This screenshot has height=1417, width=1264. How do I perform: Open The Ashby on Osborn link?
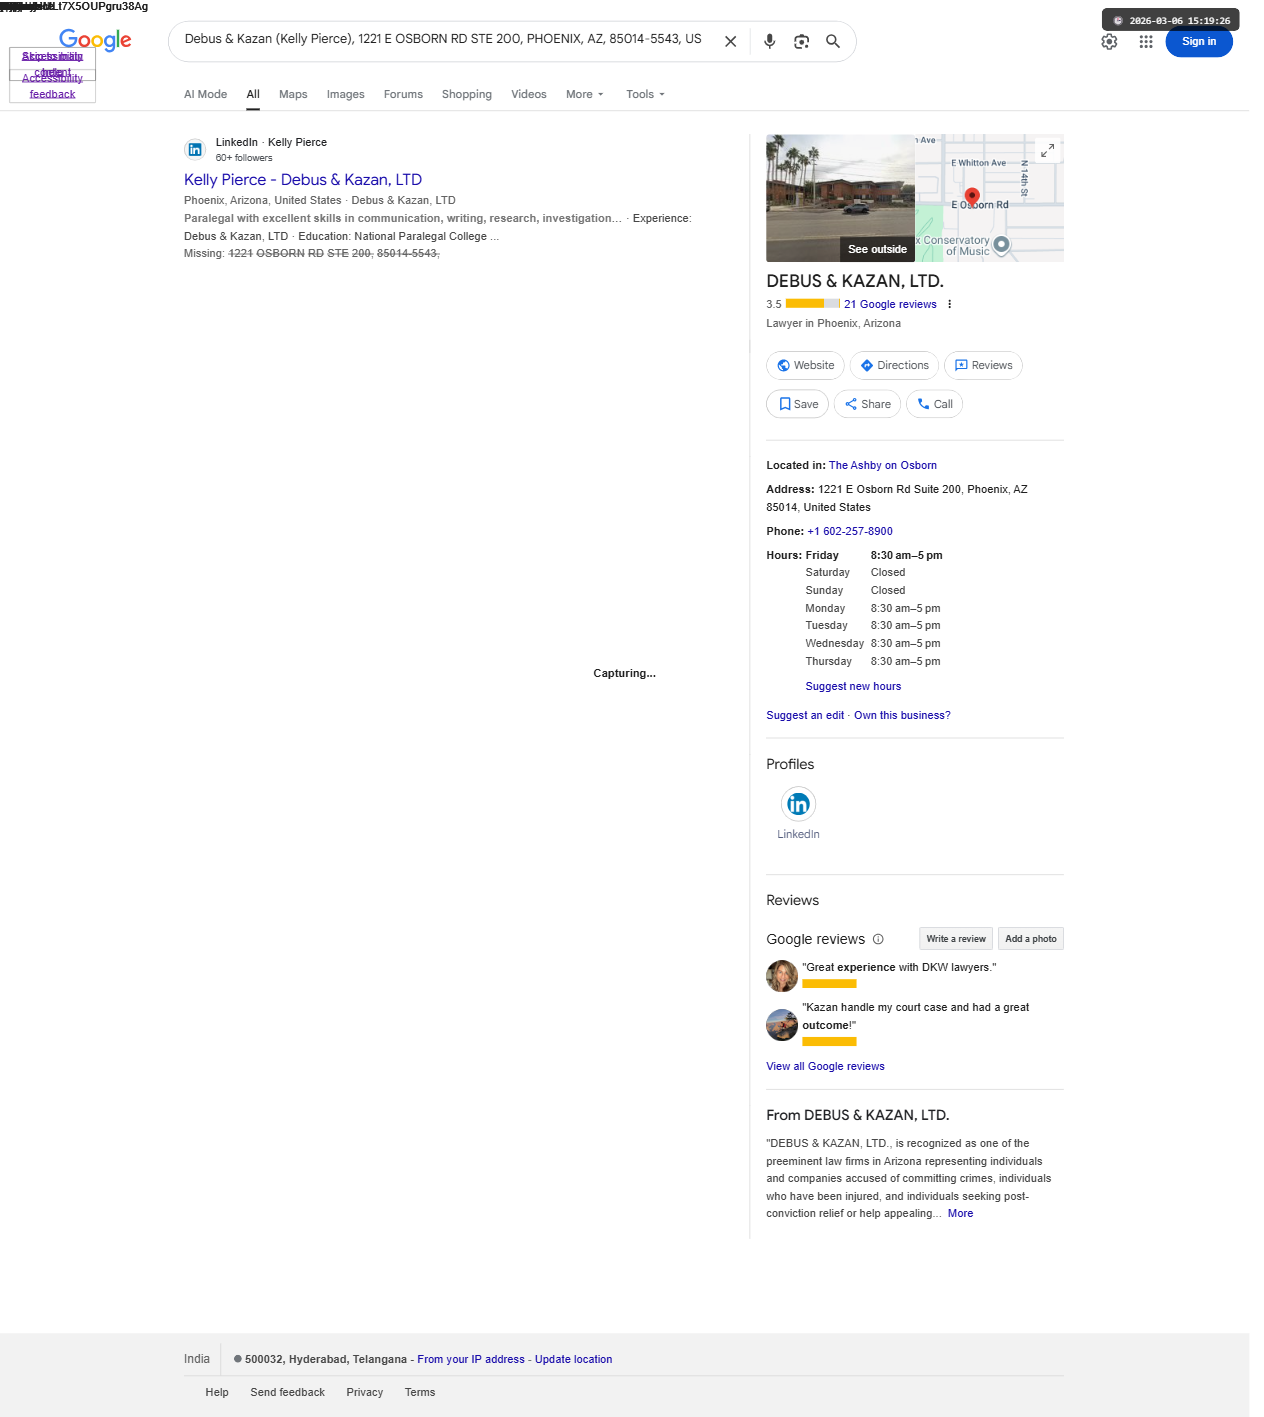882,465
